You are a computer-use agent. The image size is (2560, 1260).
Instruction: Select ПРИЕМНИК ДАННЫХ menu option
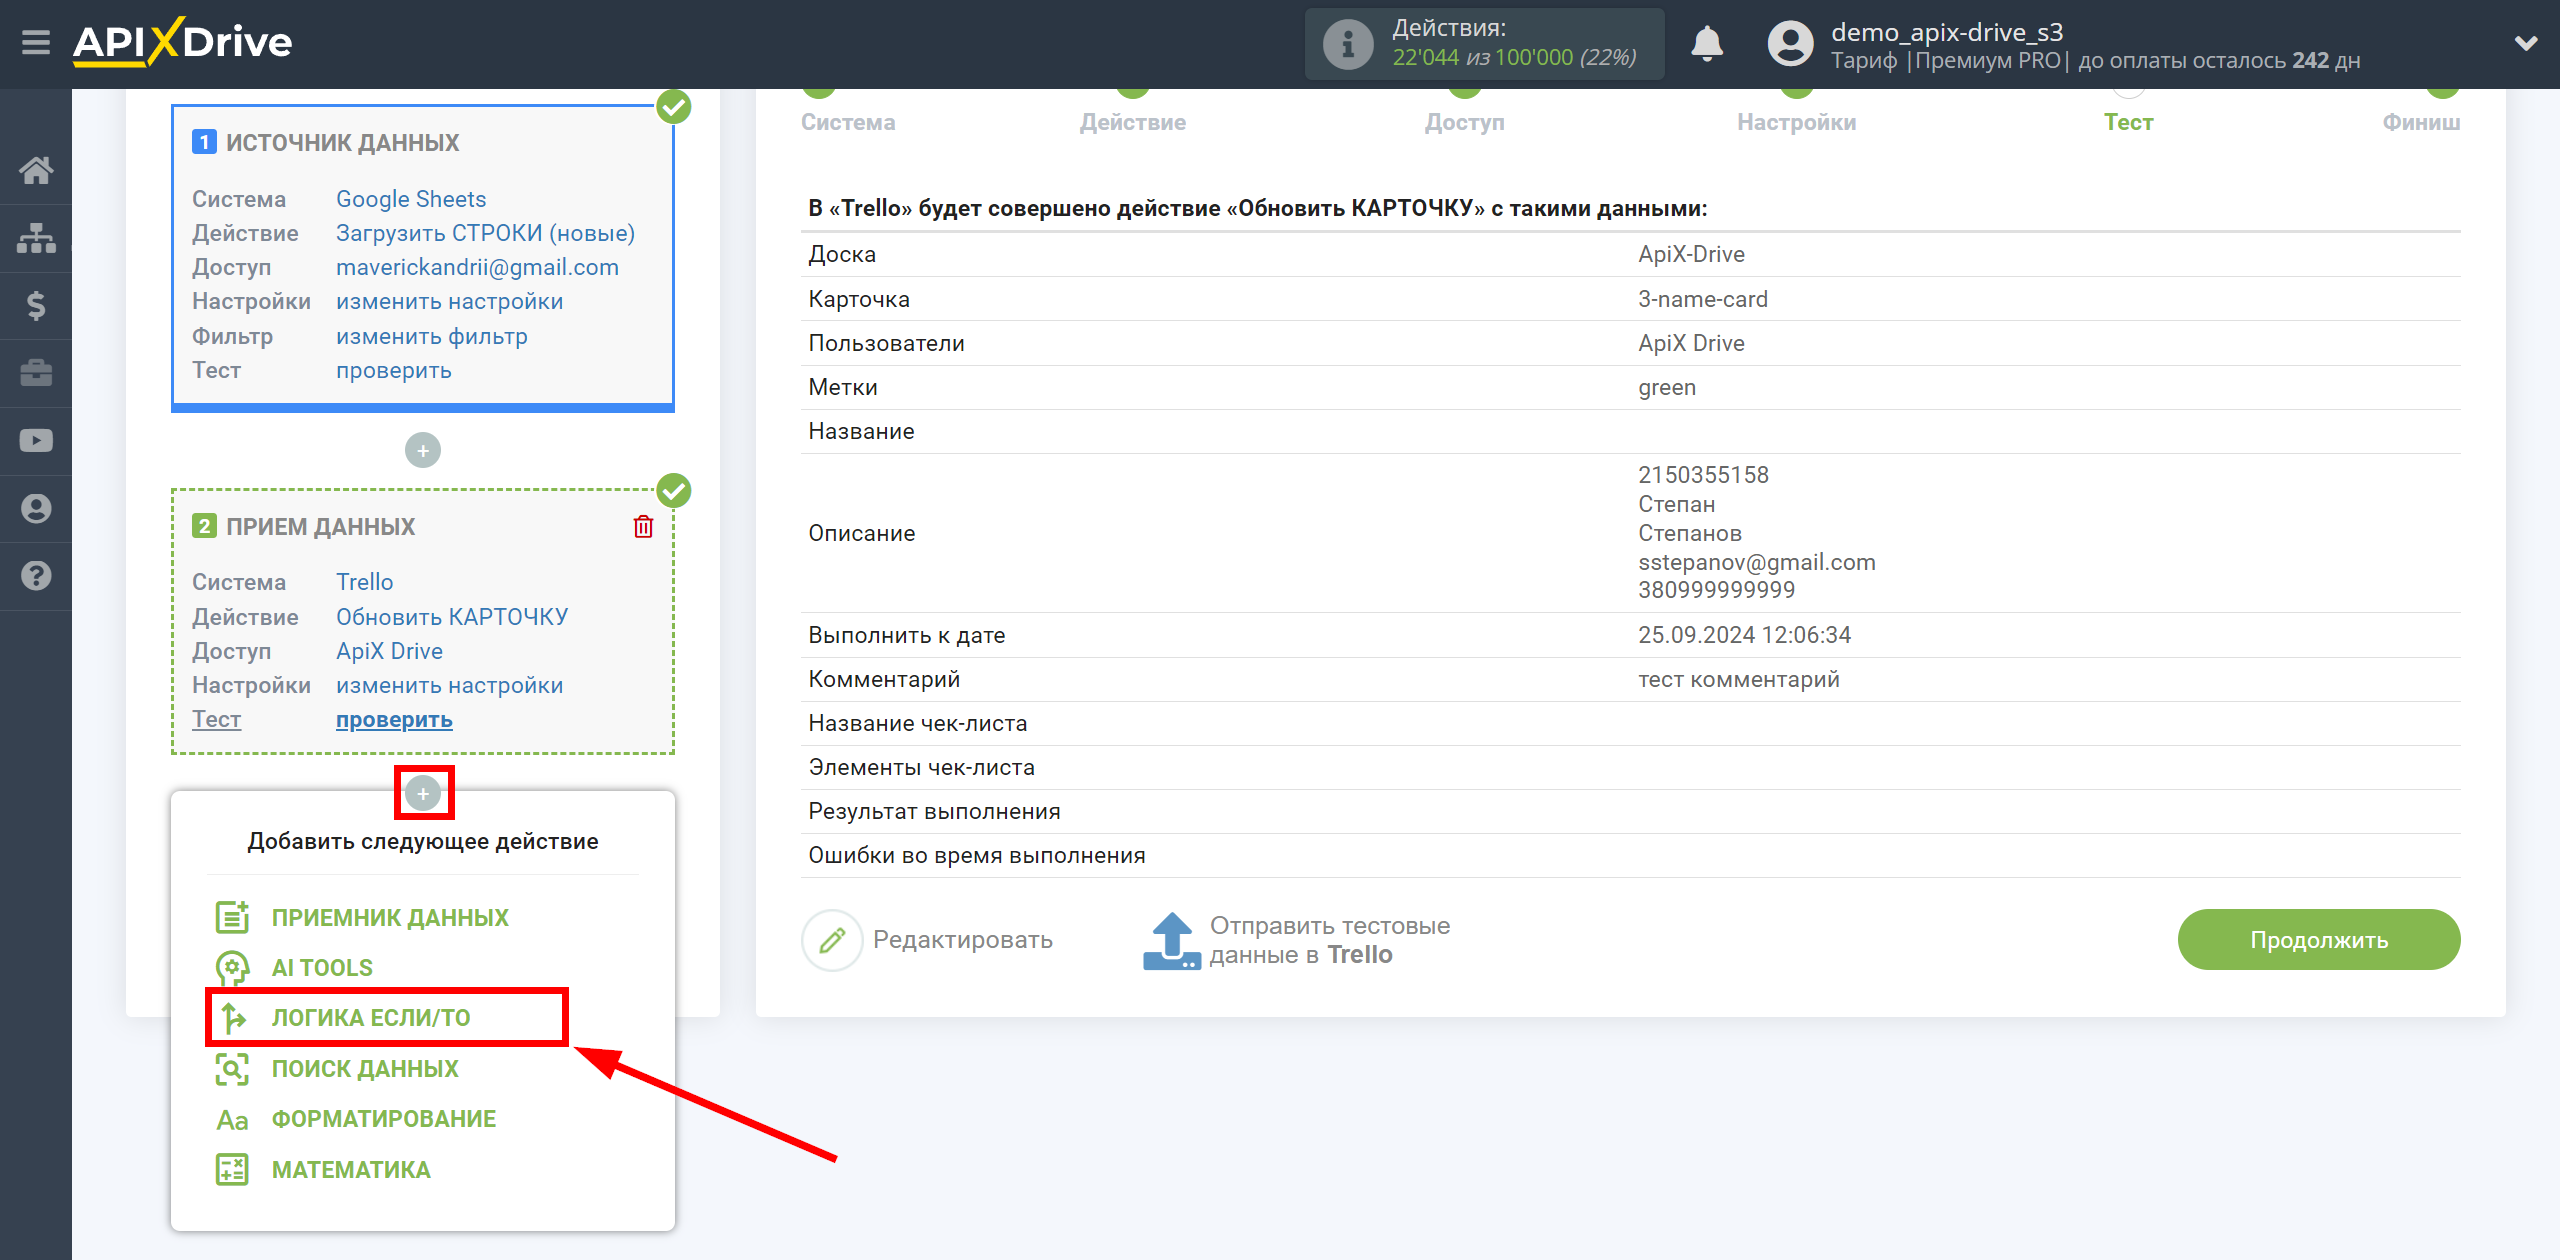(x=390, y=917)
